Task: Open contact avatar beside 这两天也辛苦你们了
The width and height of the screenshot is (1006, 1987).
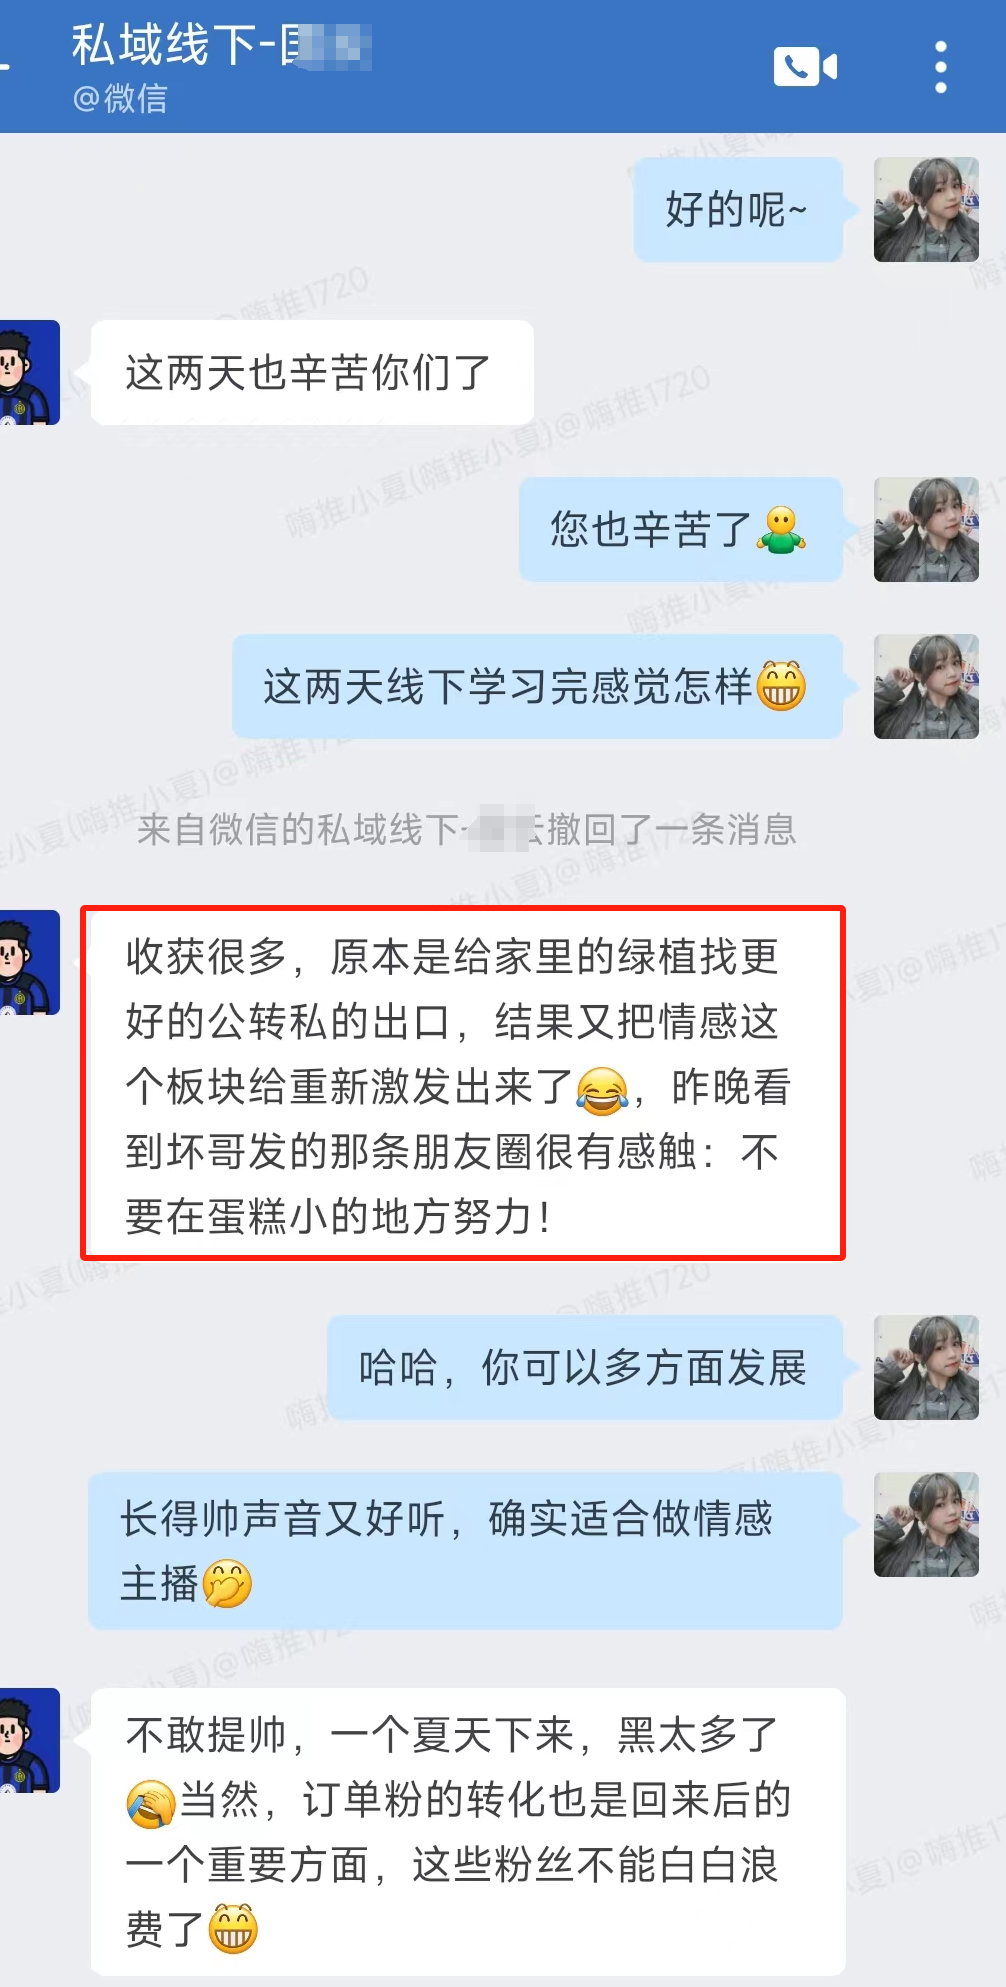Action: click(29, 372)
